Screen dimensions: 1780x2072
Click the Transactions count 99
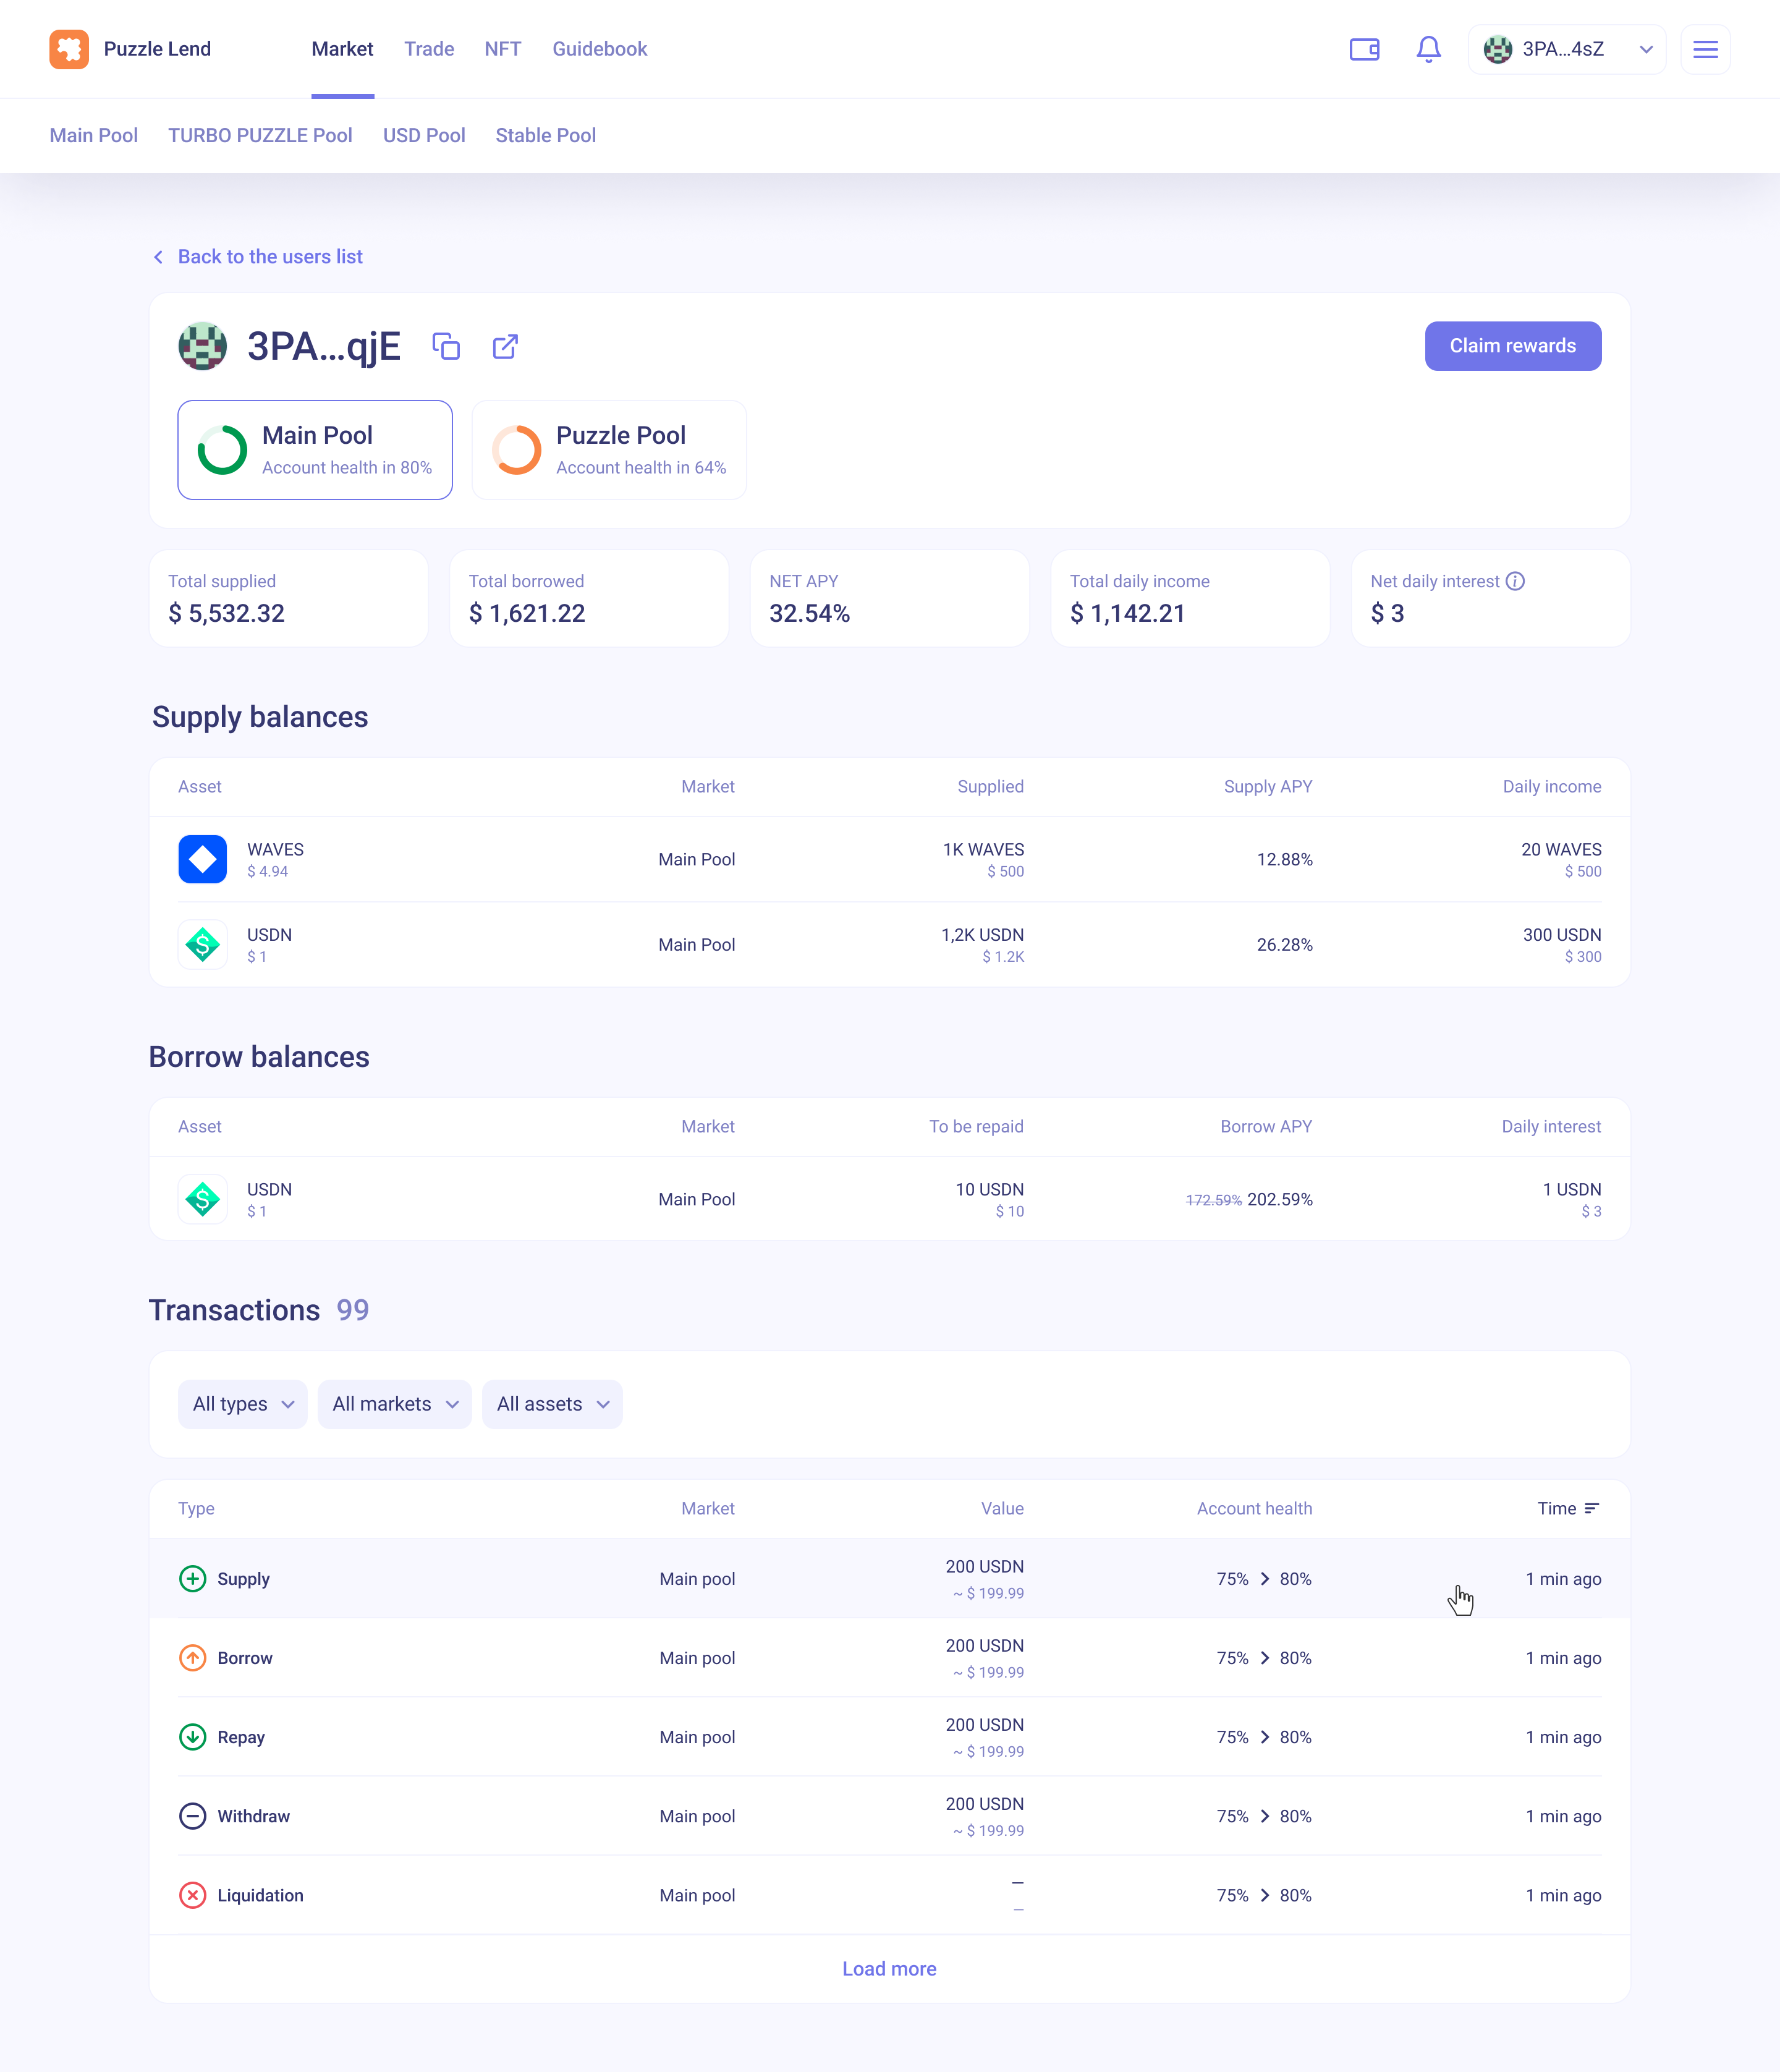[x=353, y=1310]
